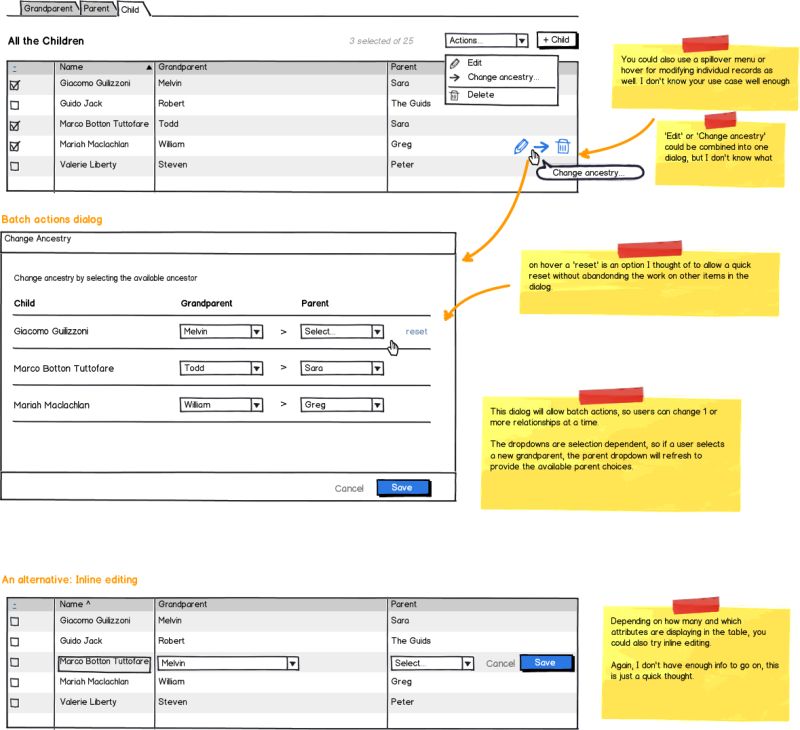Click the arrow icon beside Change ancestry entry
The width and height of the screenshot is (800, 730).
(455, 77)
